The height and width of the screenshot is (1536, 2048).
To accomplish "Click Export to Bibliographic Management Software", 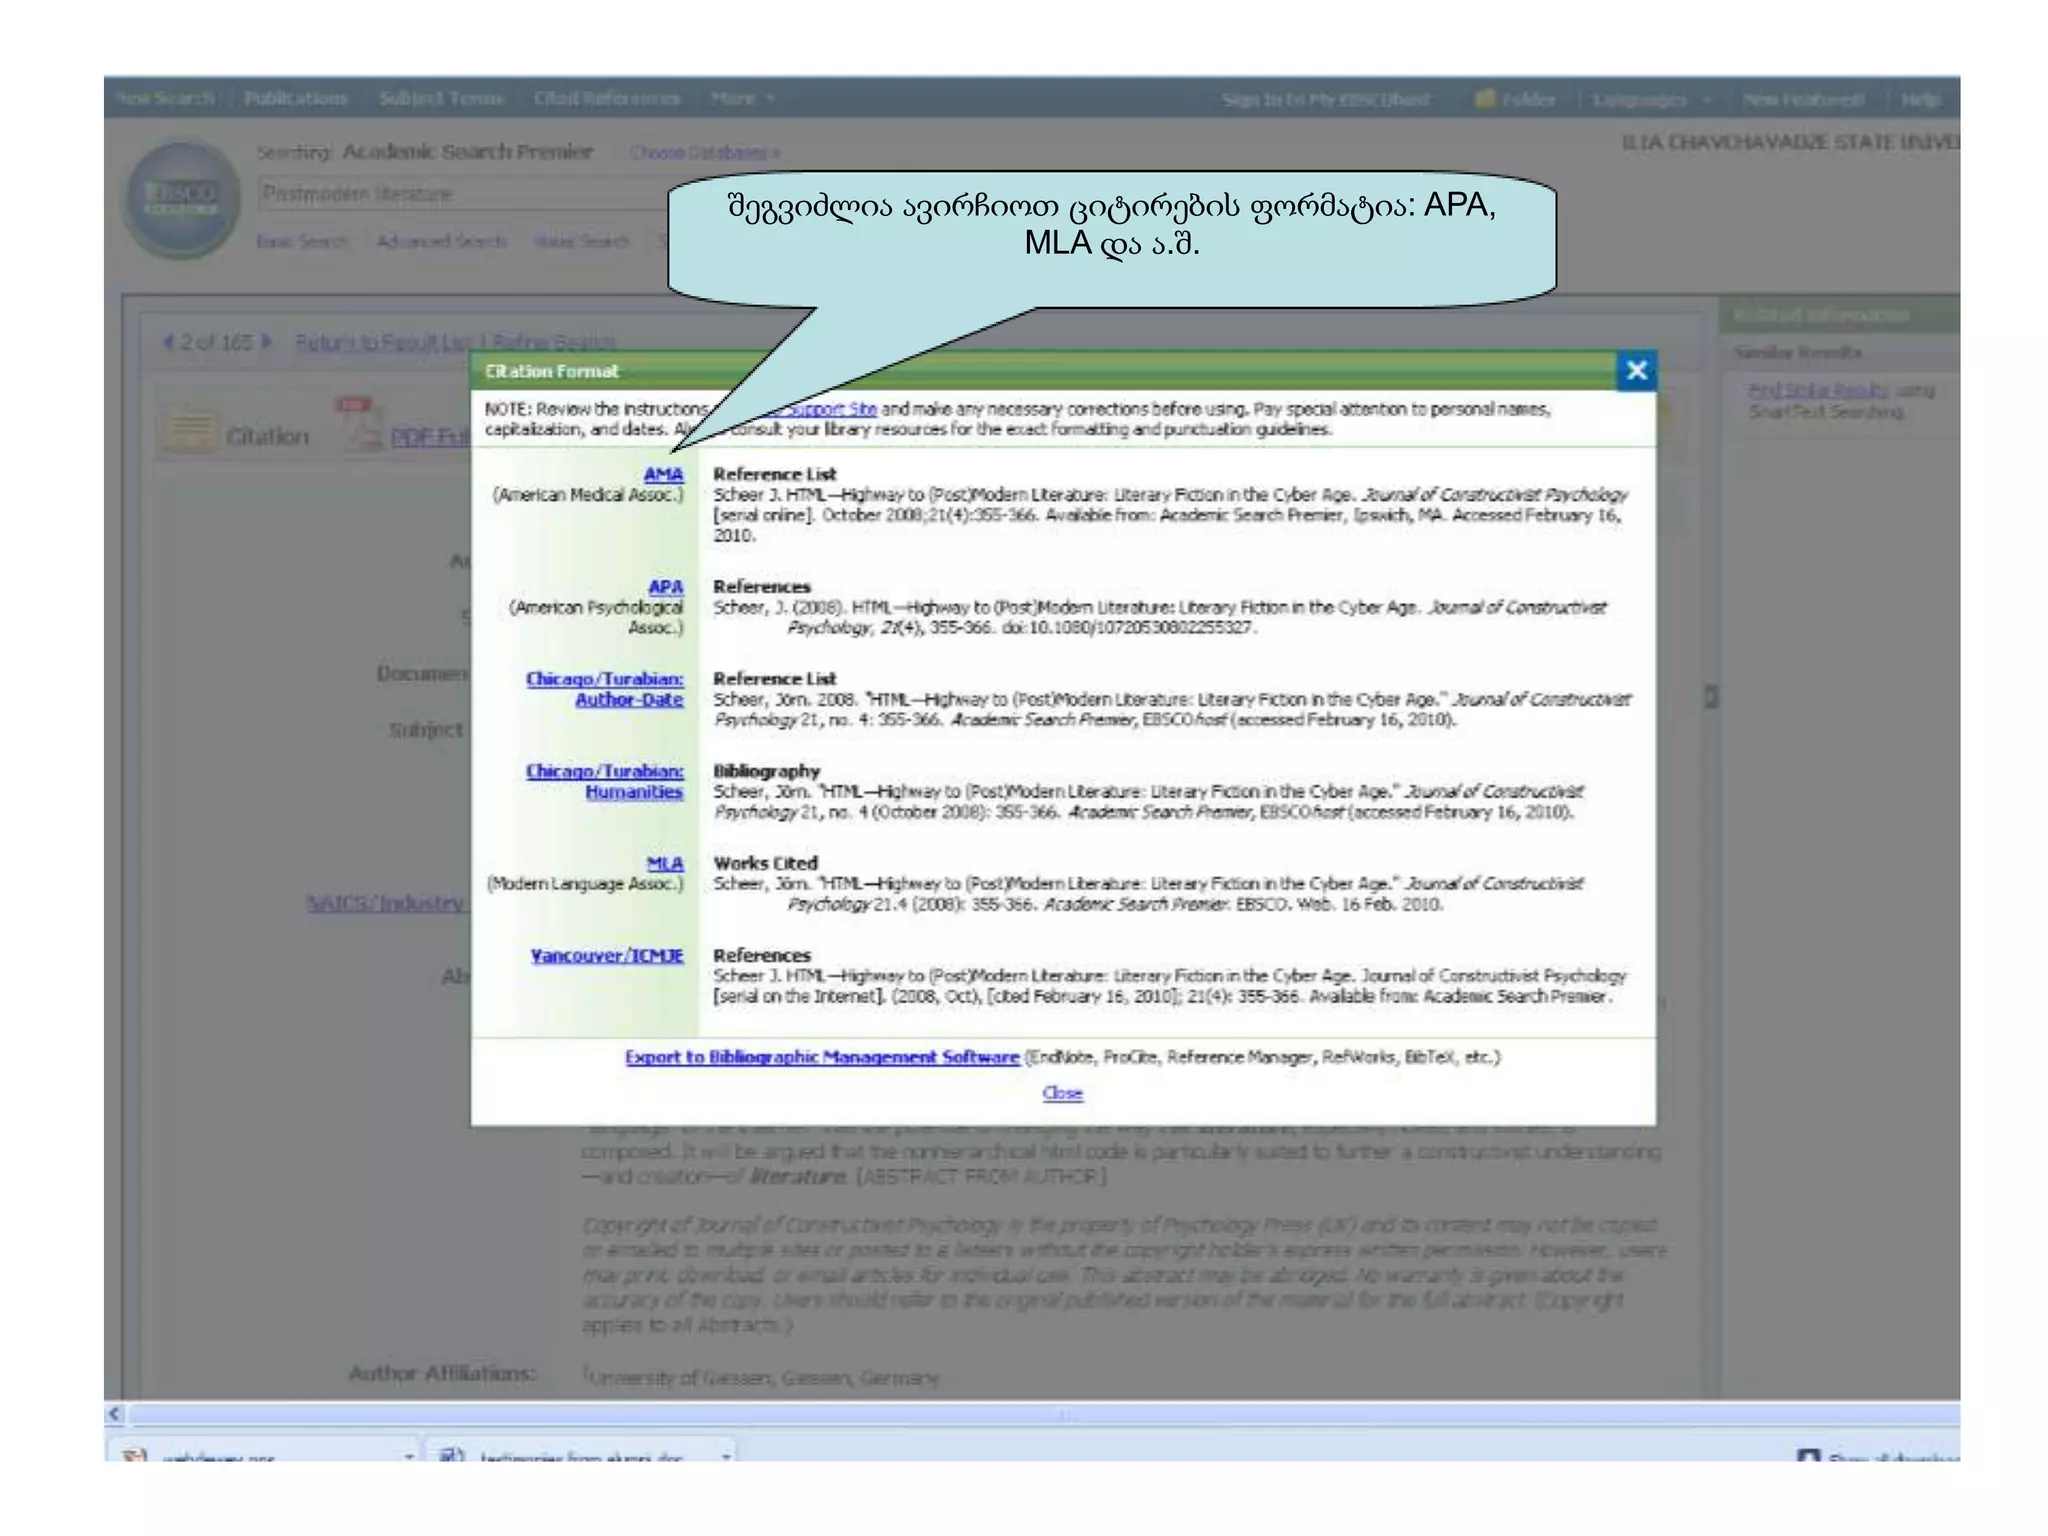I will click(821, 1057).
